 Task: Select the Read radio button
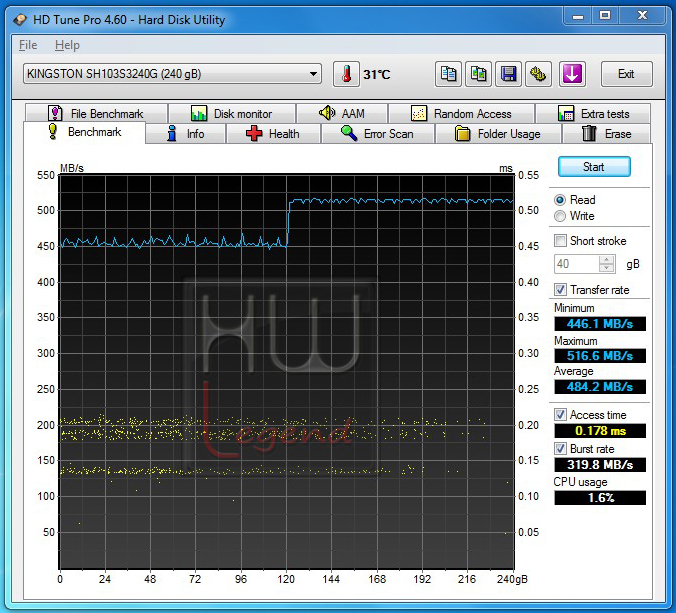(x=560, y=200)
